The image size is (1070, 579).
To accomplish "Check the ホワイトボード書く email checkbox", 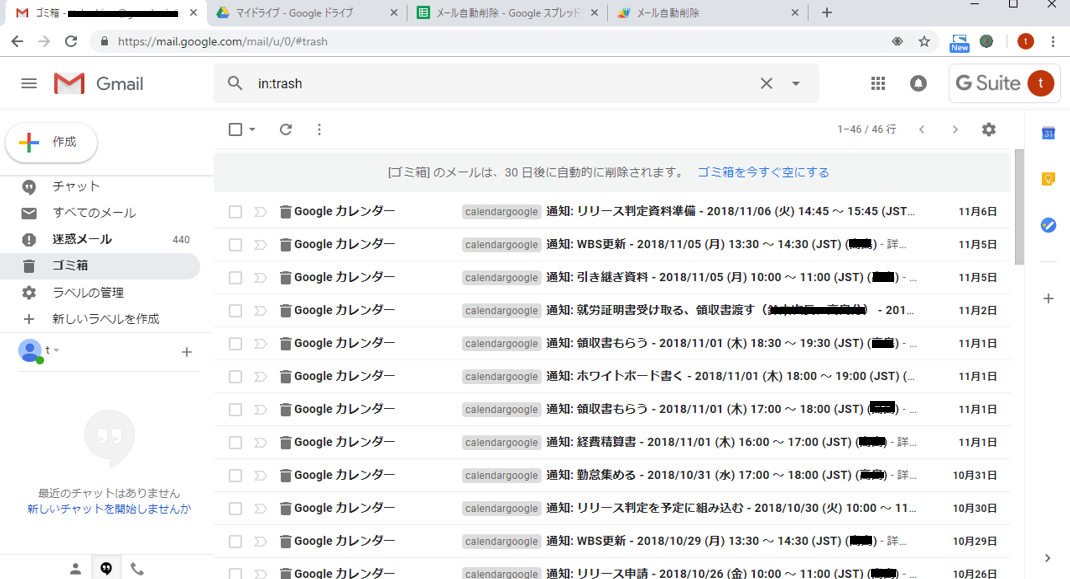I will point(235,376).
